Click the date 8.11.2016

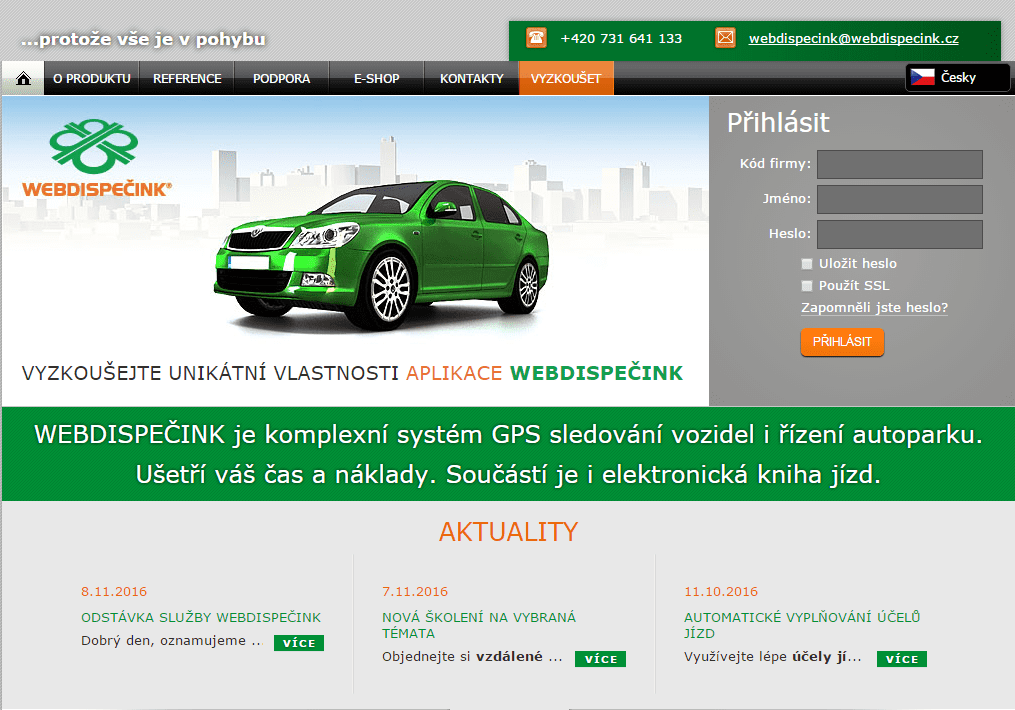114,592
